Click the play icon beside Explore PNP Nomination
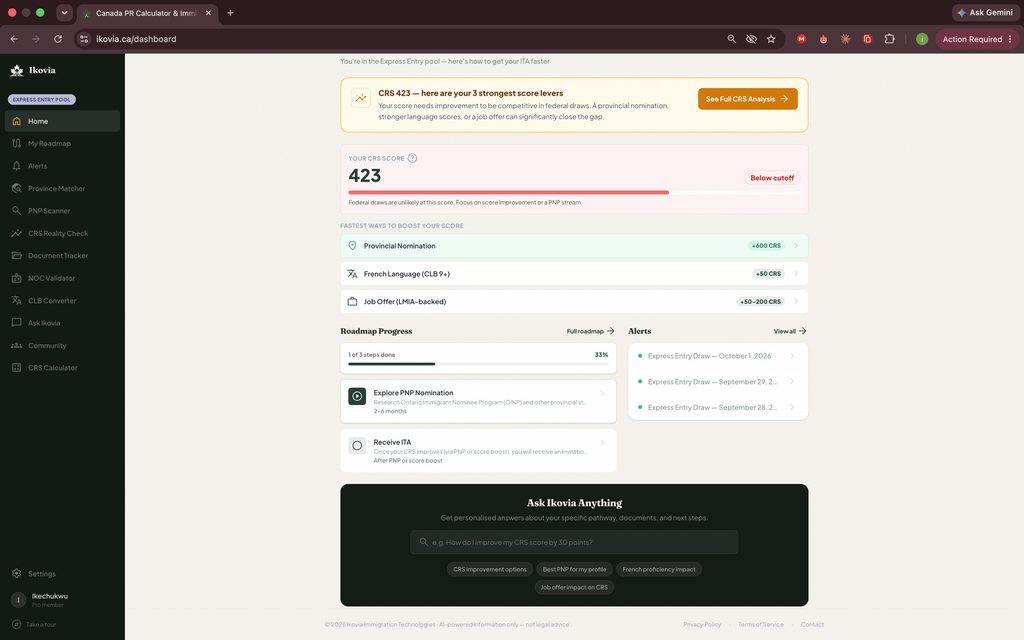The width and height of the screenshot is (1024, 640). tap(357, 396)
